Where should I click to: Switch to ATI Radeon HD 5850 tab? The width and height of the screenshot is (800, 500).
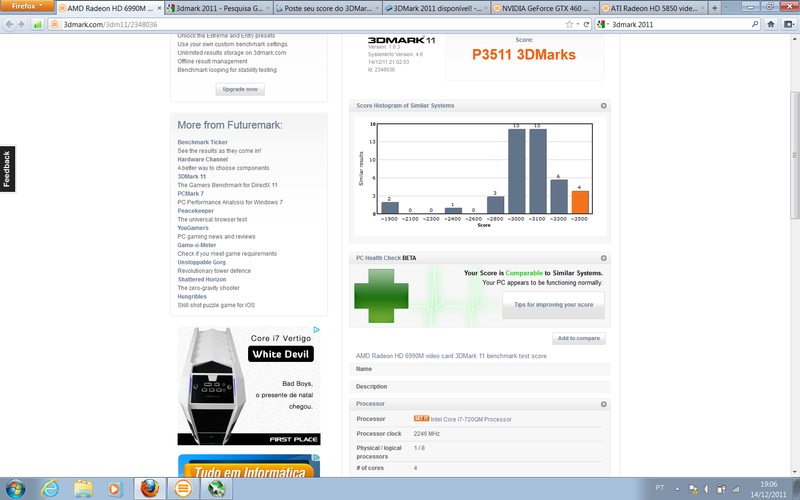[653, 8]
